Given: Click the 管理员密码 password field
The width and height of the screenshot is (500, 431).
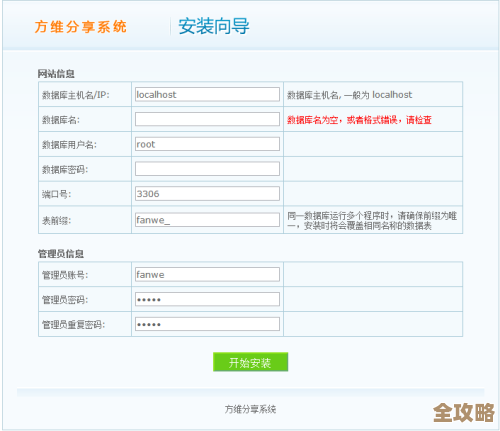Looking at the screenshot, I should click(x=207, y=299).
